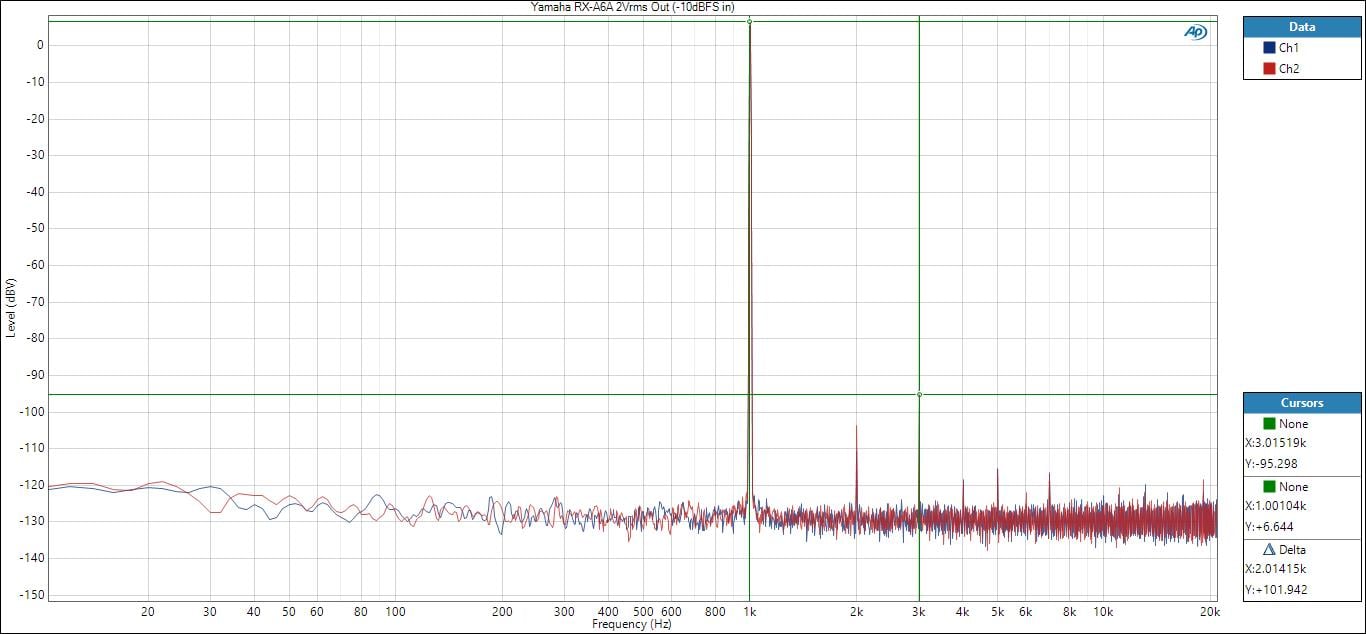Click the Data legend header
This screenshot has width=1366, height=634.
(x=1302, y=27)
